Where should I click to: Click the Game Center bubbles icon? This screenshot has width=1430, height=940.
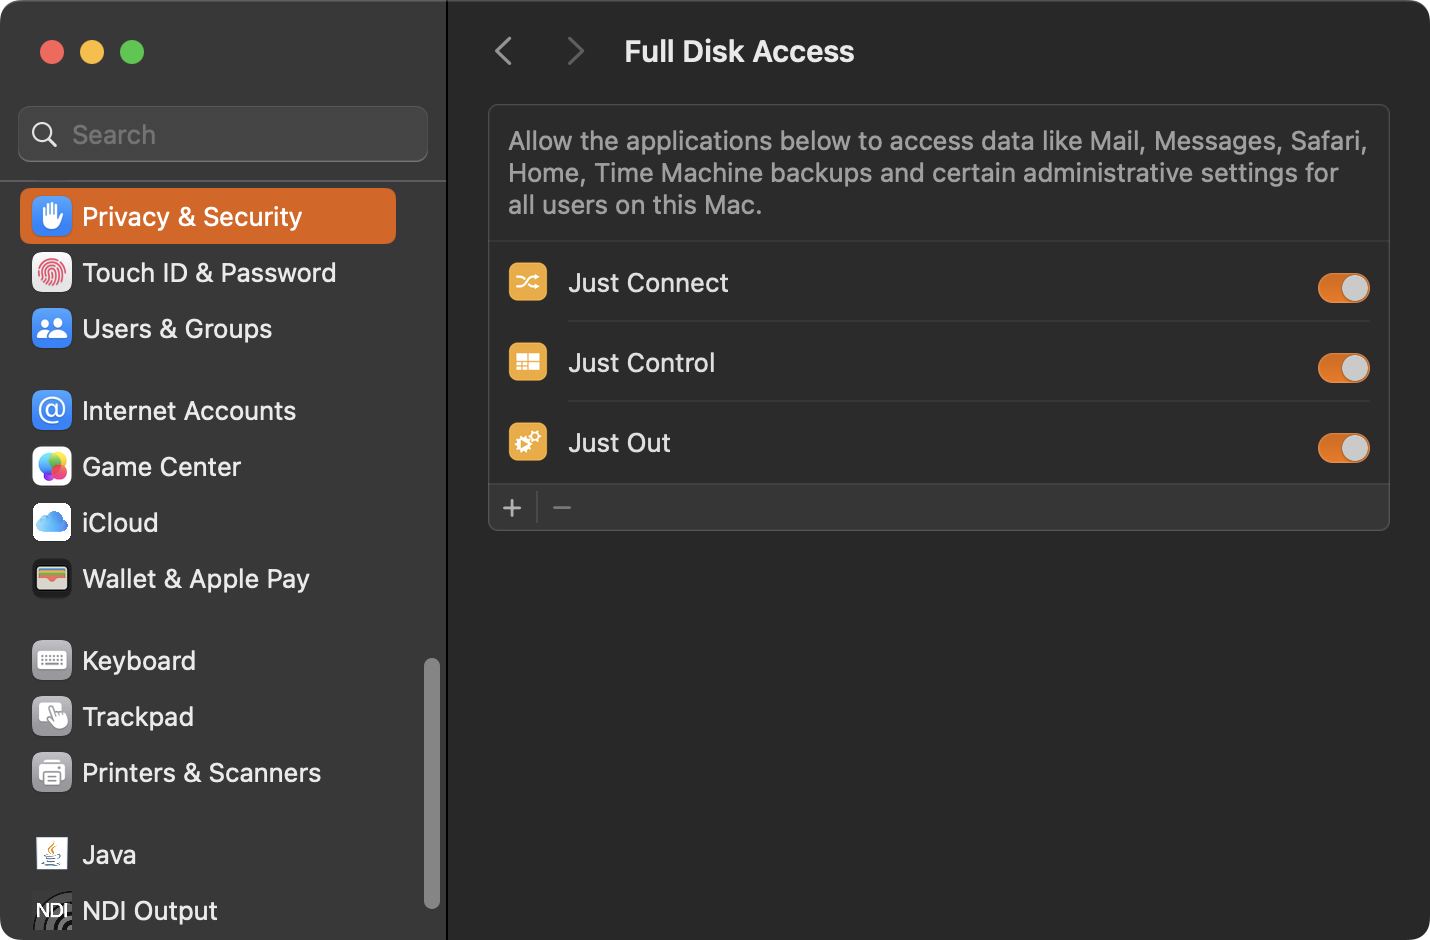[x=52, y=466]
